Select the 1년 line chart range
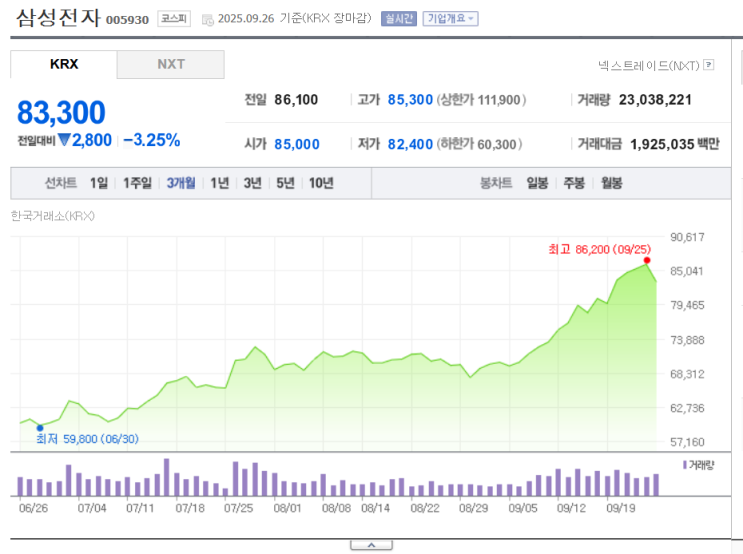 point(219,183)
